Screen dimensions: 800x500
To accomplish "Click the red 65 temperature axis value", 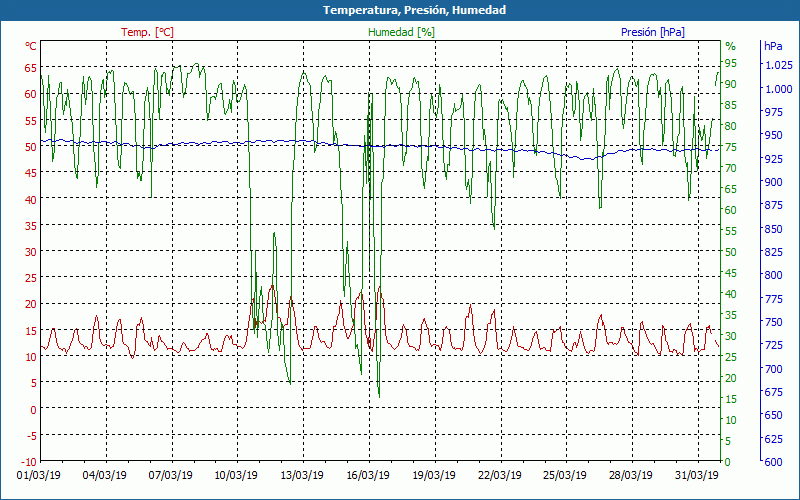I will pyautogui.click(x=31, y=68).
